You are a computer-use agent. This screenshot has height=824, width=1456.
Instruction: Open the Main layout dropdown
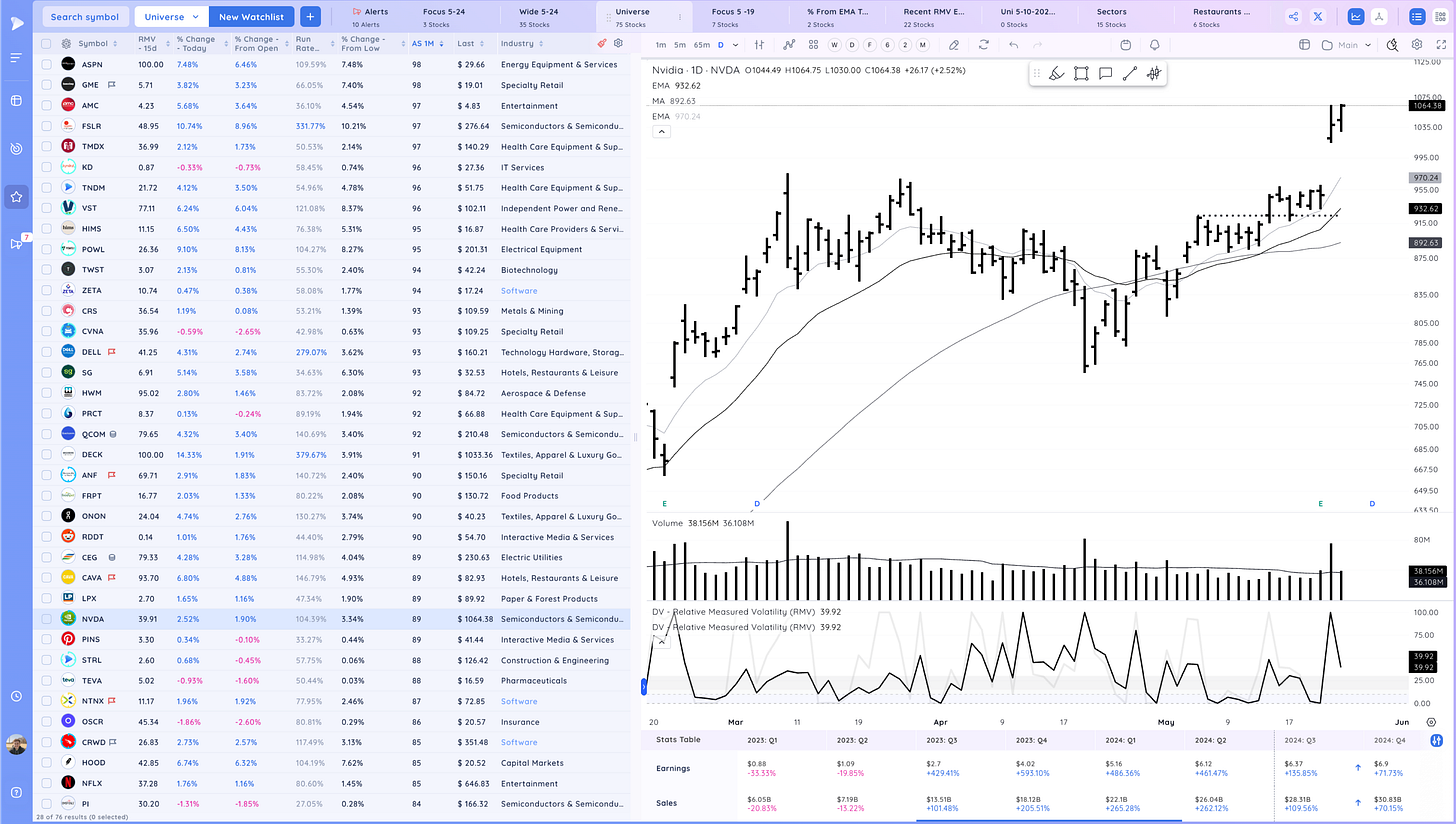click(1345, 45)
